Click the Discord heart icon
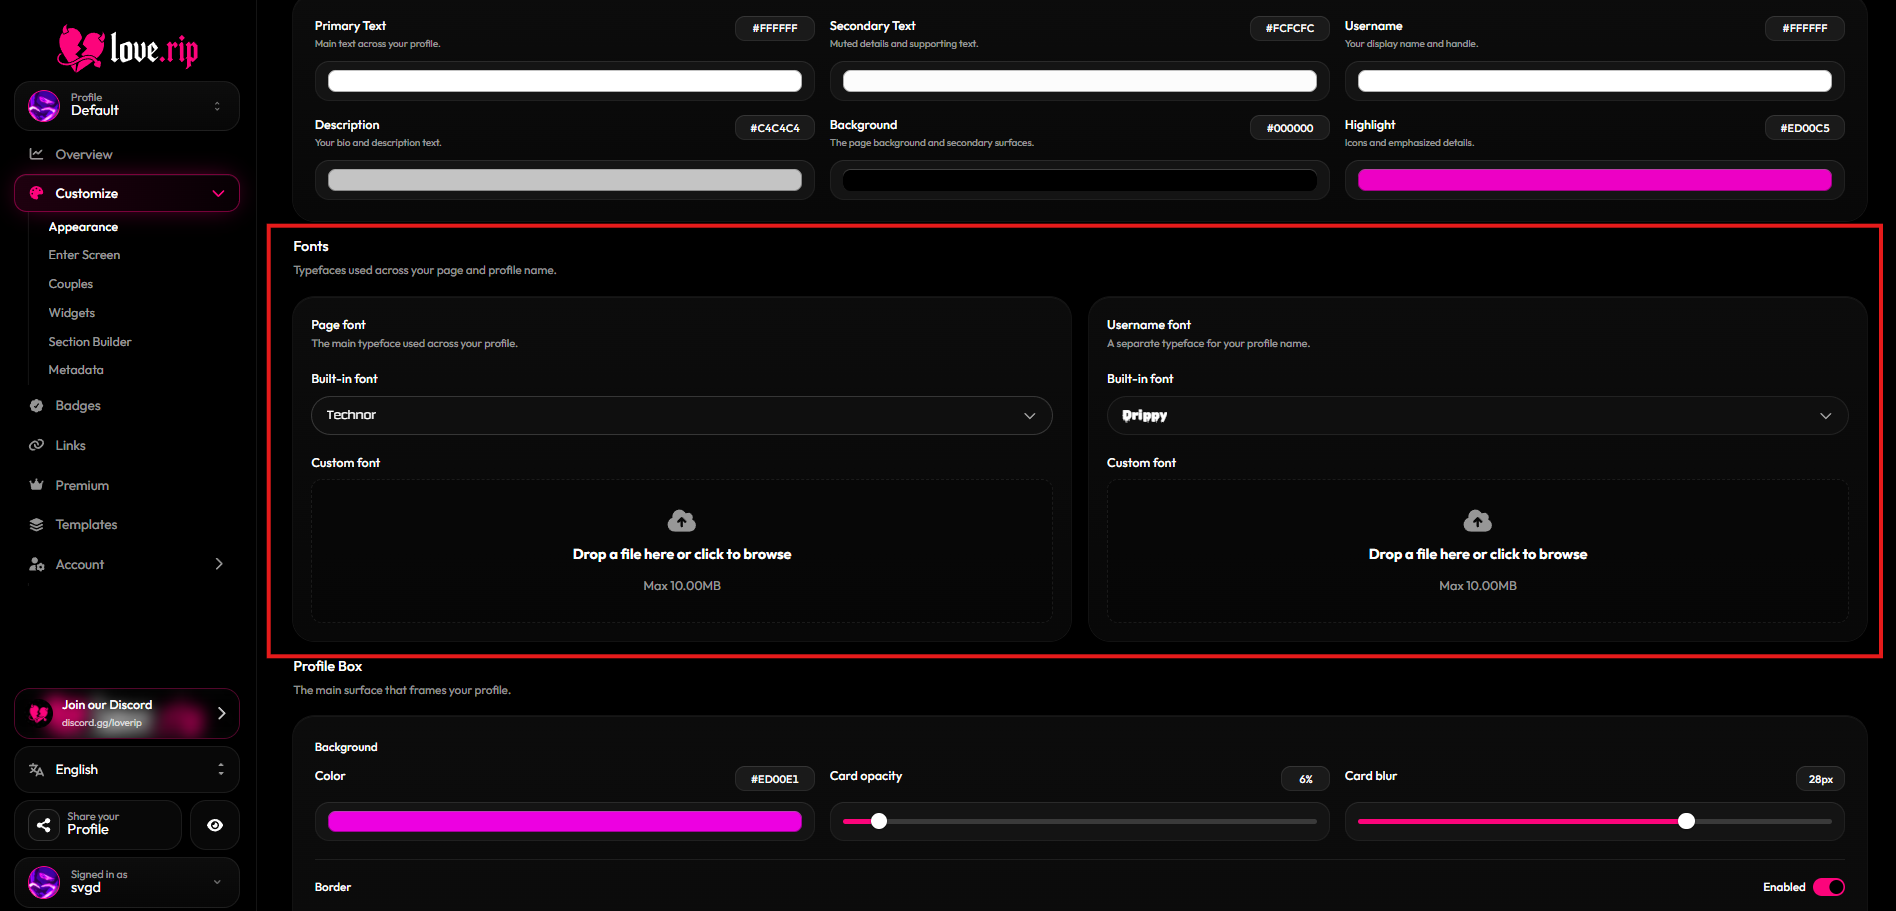1896x911 pixels. (x=40, y=713)
